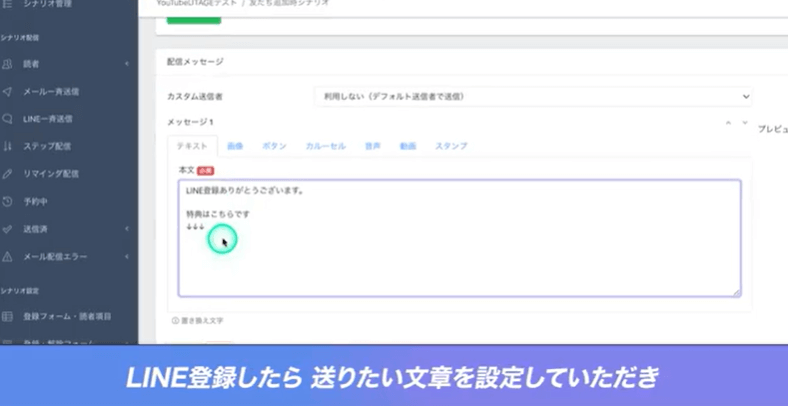
Task: Click the 読者 (readers) sidebar icon
Action: 8,64
